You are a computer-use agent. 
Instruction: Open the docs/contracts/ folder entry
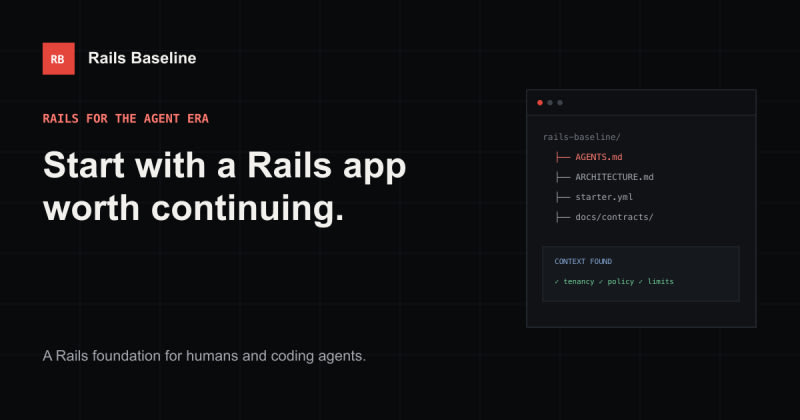click(x=614, y=217)
